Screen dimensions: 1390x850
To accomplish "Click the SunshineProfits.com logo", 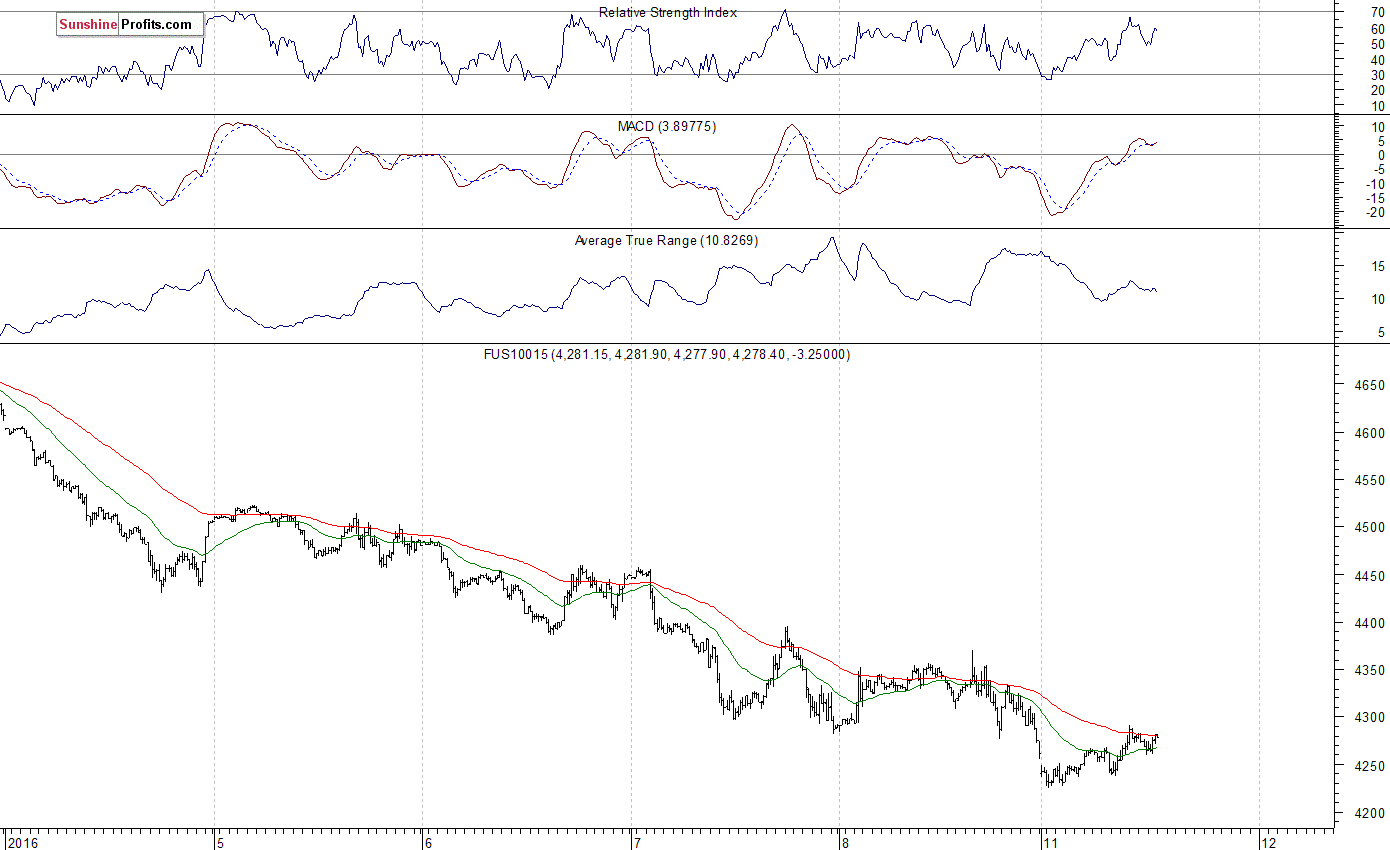I will tap(130, 24).
